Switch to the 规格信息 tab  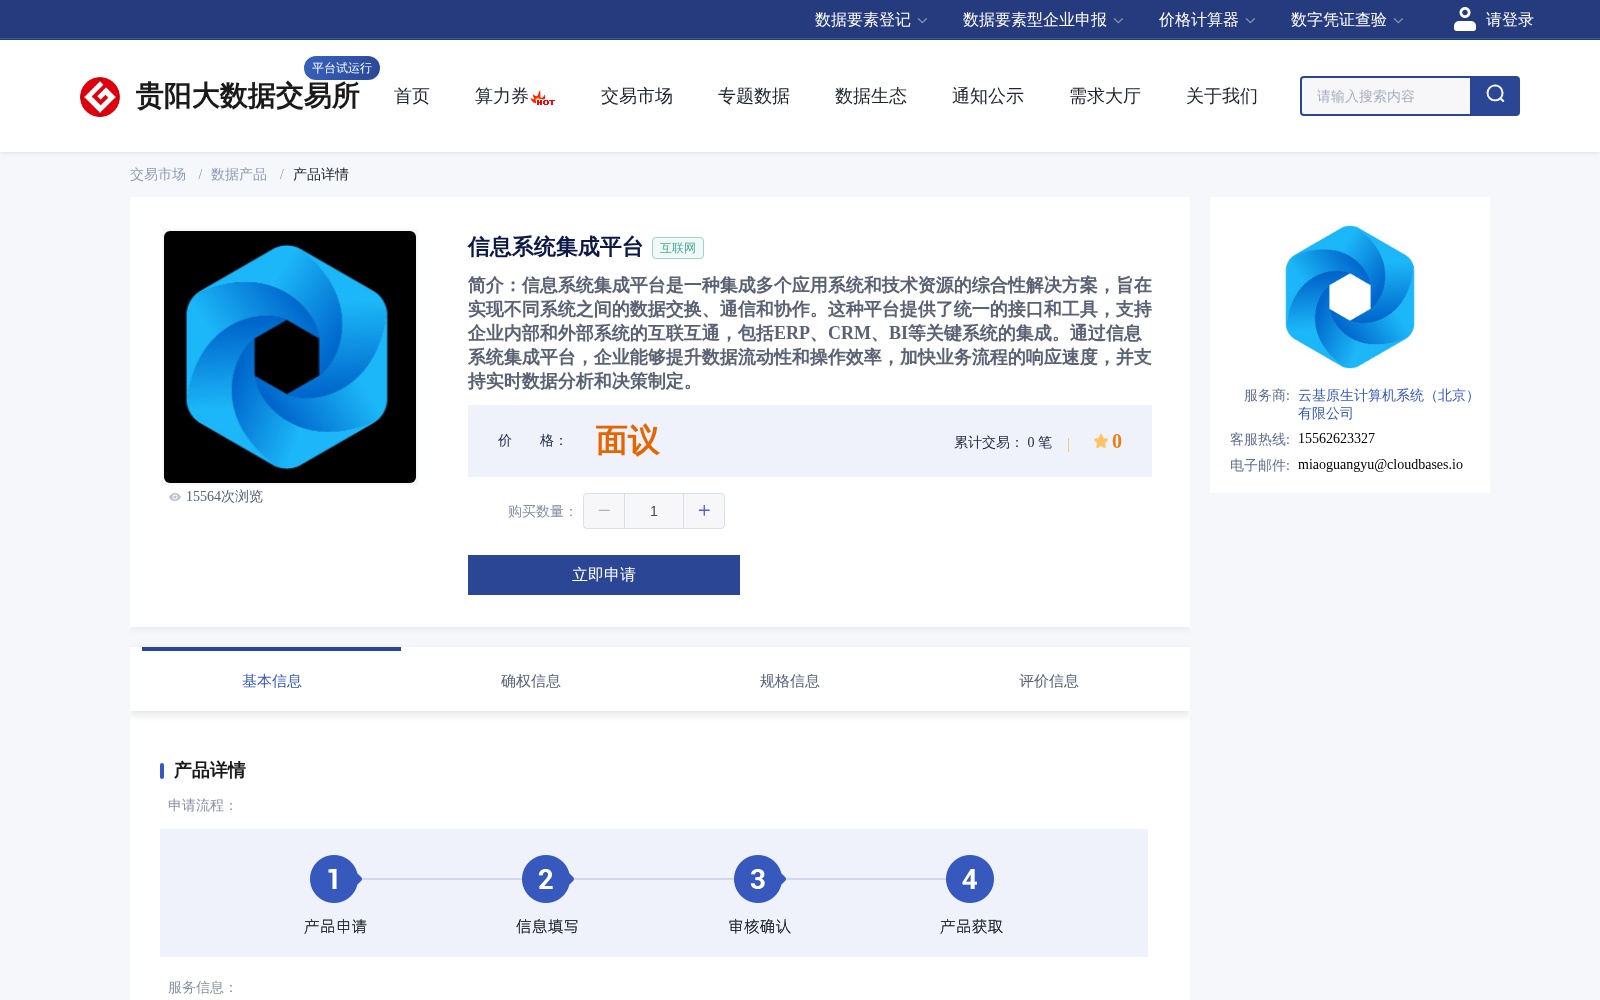click(790, 681)
